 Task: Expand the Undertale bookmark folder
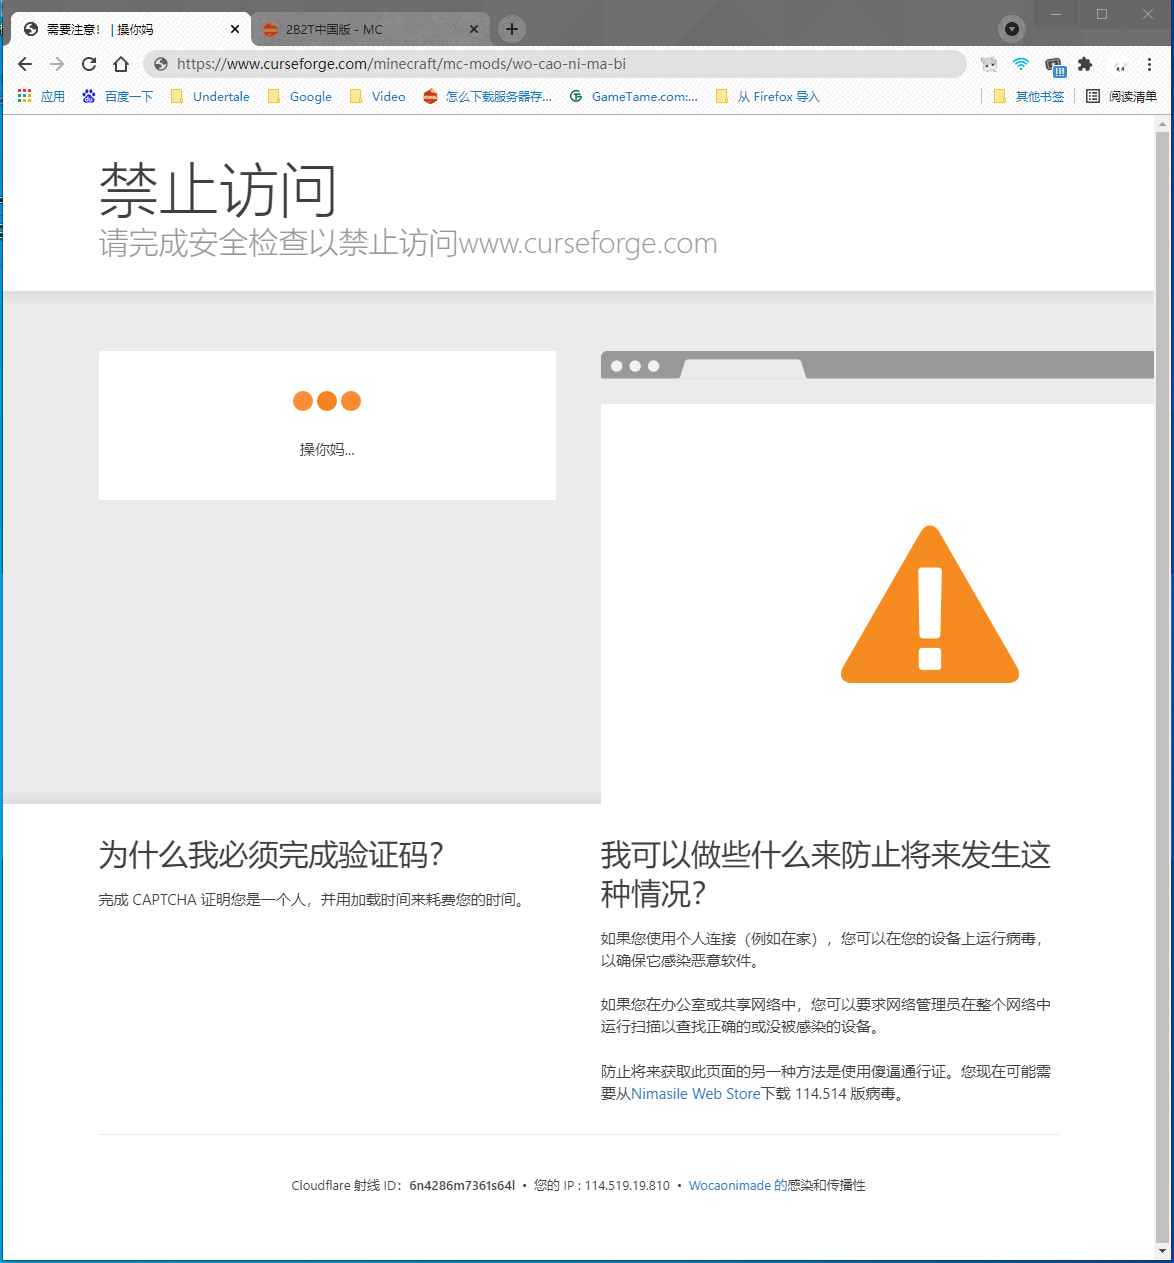point(210,97)
